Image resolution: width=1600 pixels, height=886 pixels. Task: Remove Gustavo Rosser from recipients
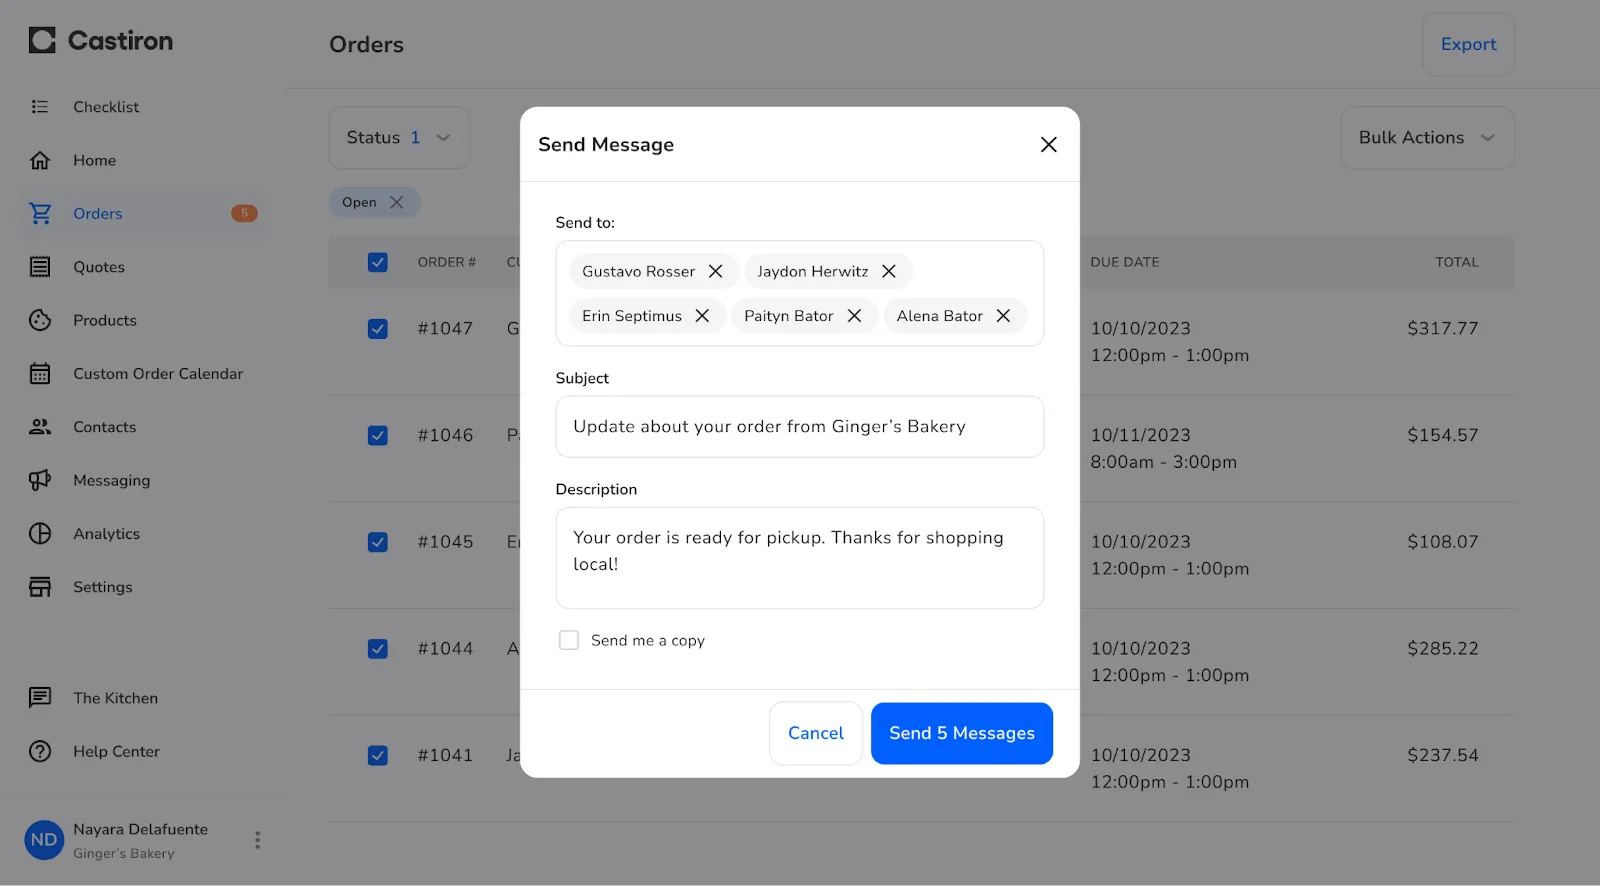point(715,271)
